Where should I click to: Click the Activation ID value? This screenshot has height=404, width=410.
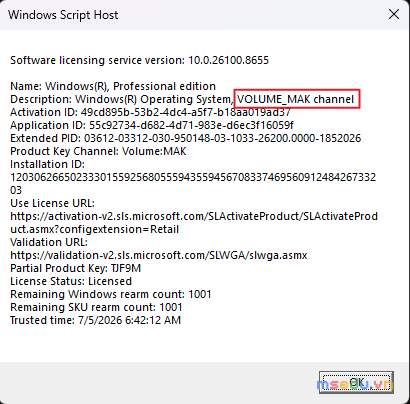(x=185, y=112)
